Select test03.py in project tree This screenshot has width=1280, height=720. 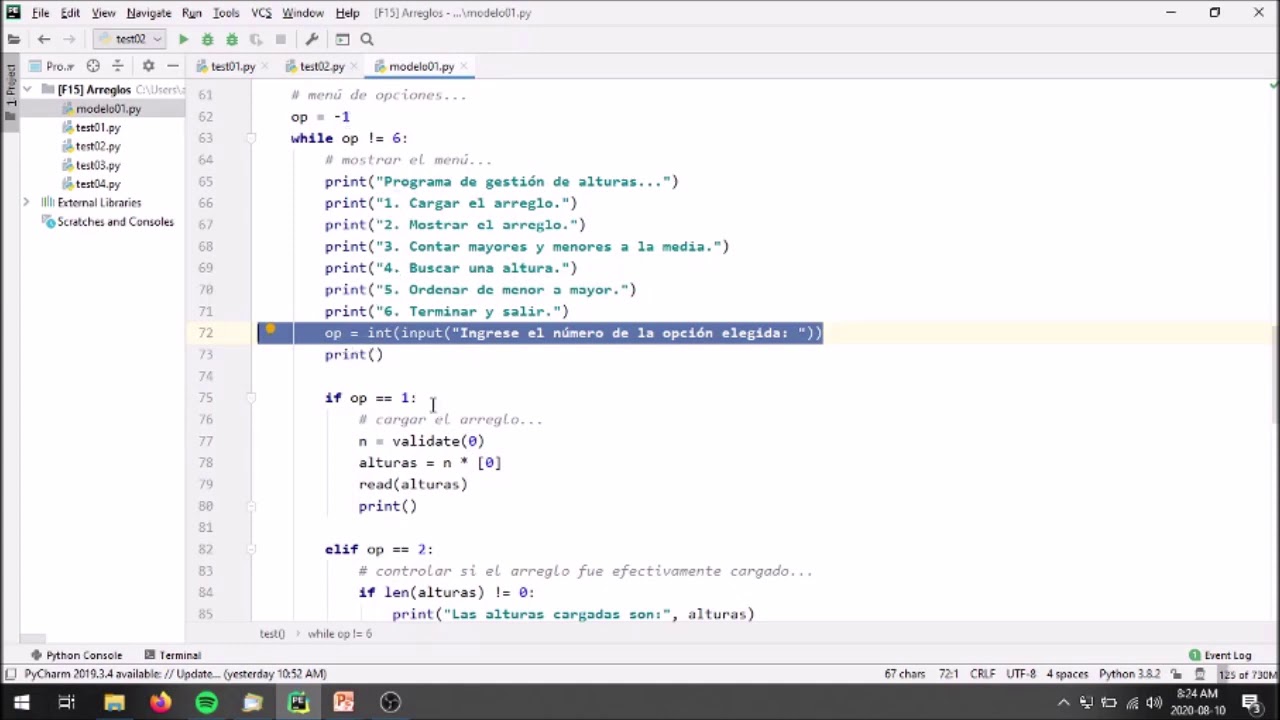pyautogui.click(x=98, y=165)
